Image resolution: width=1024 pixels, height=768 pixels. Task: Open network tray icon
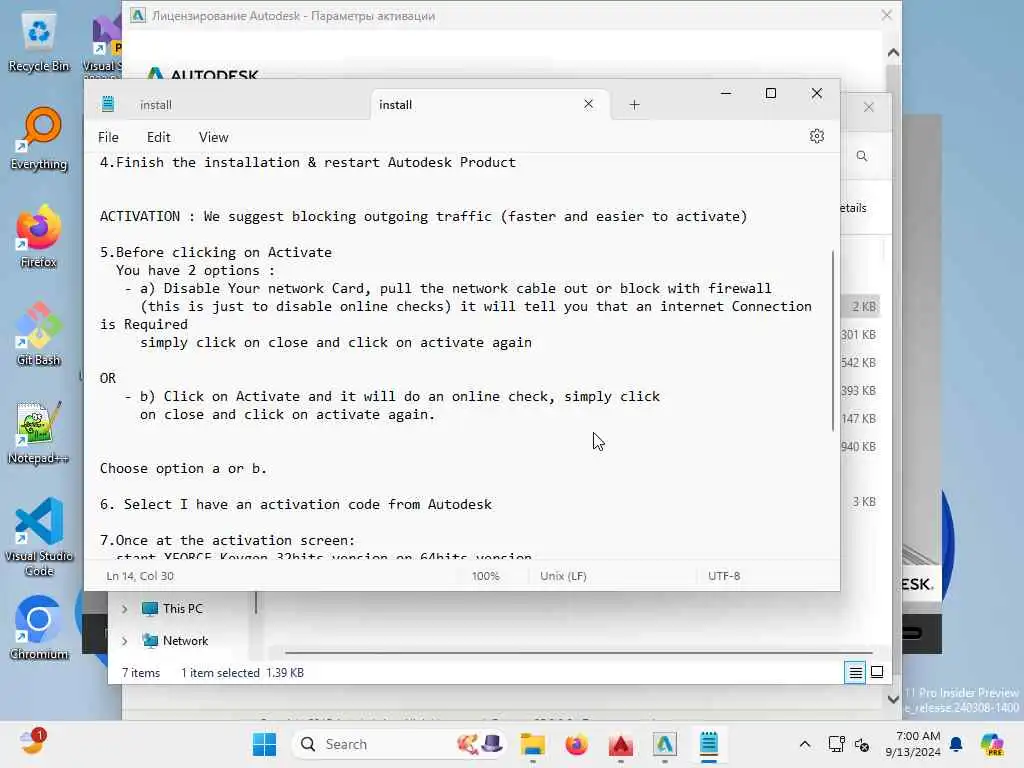click(x=836, y=744)
